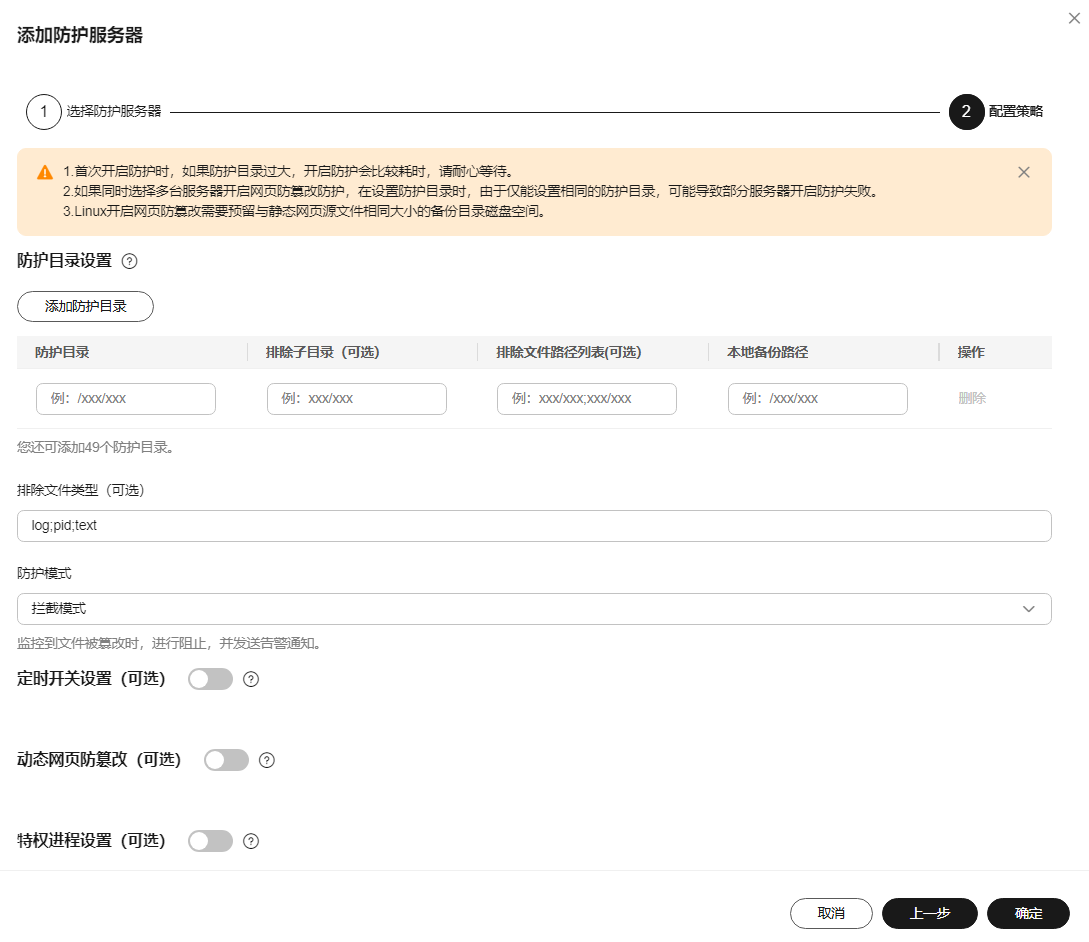Click step 2 circle 配置策略
1089x942 pixels.
[966, 112]
